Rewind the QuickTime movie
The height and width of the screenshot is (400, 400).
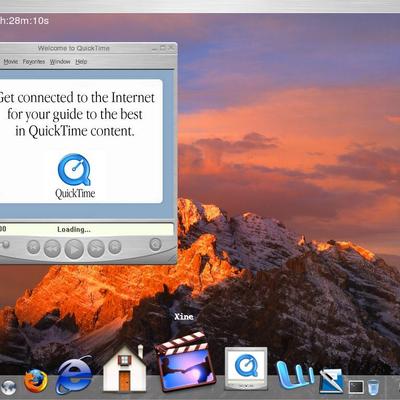click(x=52, y=249)
